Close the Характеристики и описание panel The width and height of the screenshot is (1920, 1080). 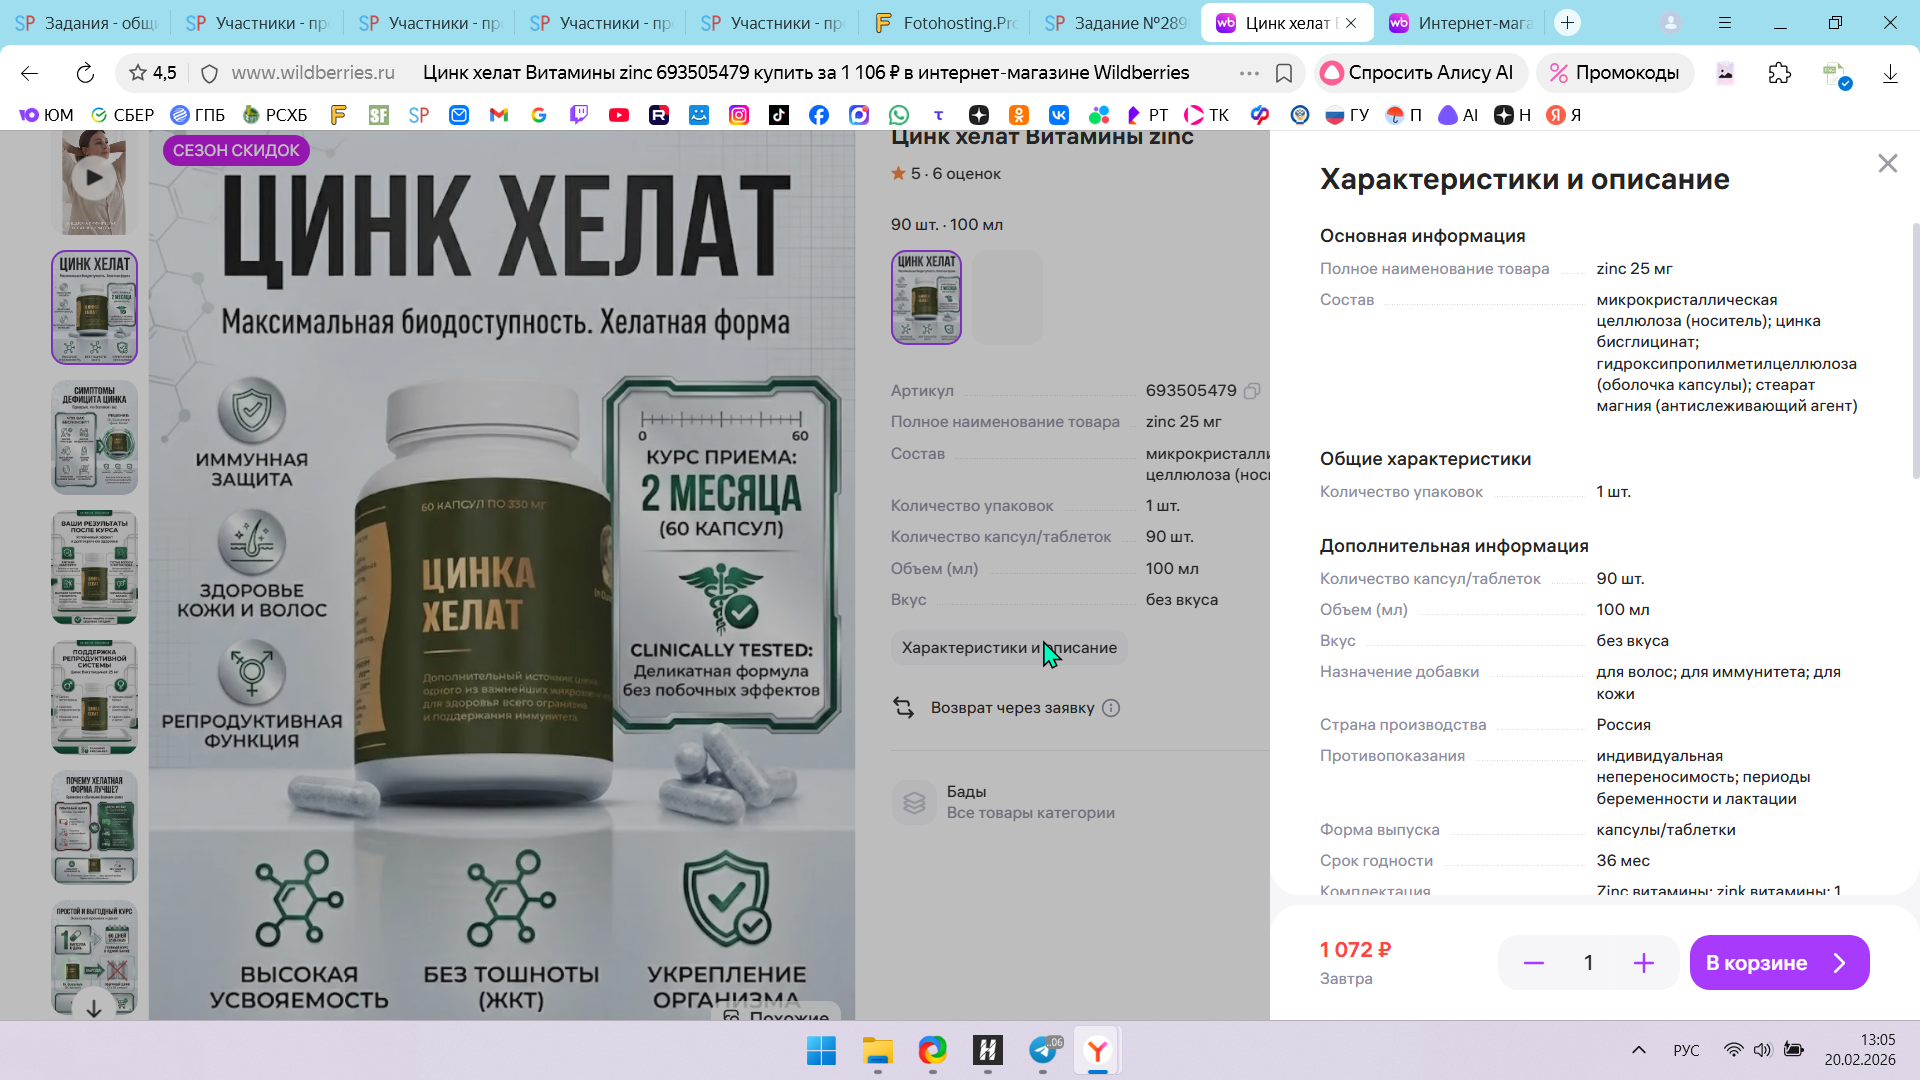(x=1887, y=163)
